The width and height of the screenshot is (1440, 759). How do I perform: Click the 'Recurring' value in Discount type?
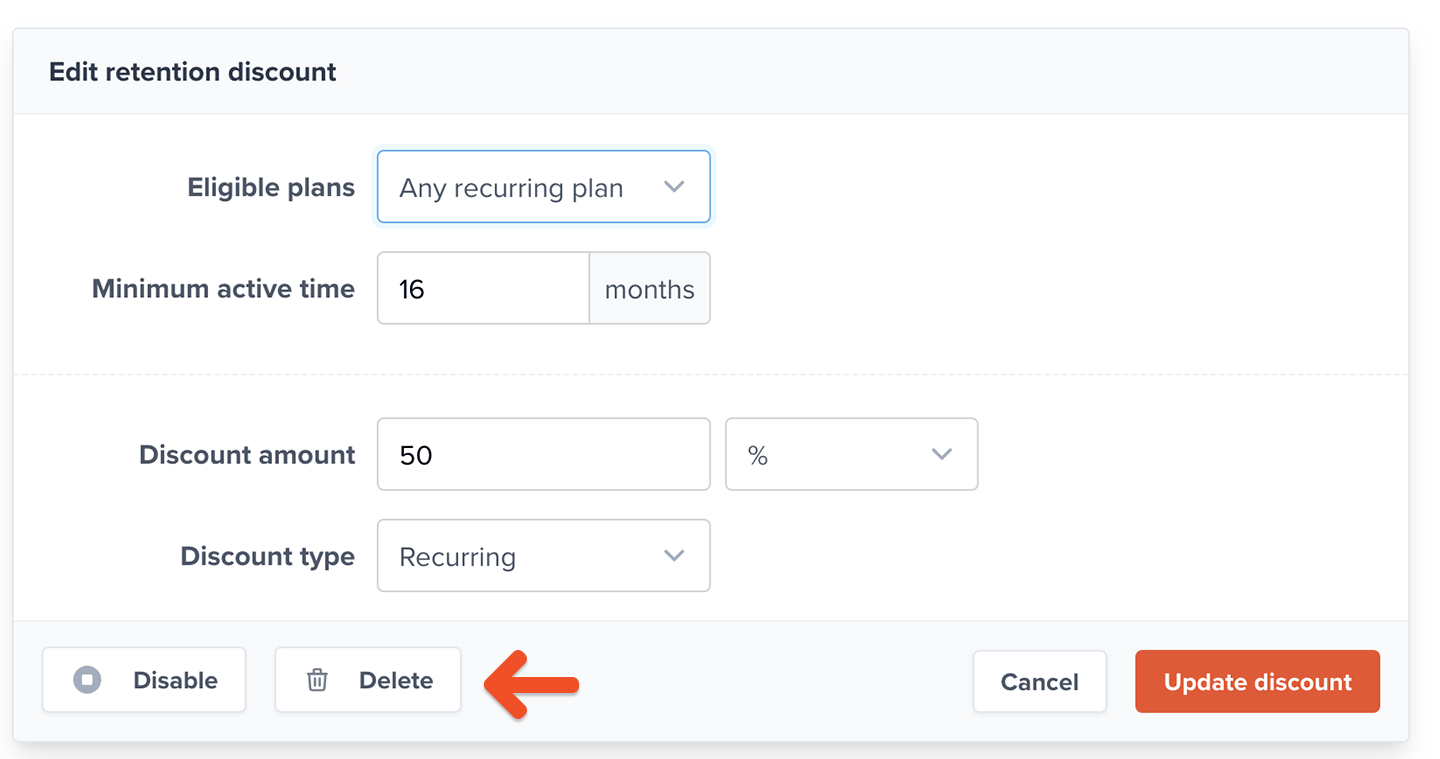[x=458, y=556]
